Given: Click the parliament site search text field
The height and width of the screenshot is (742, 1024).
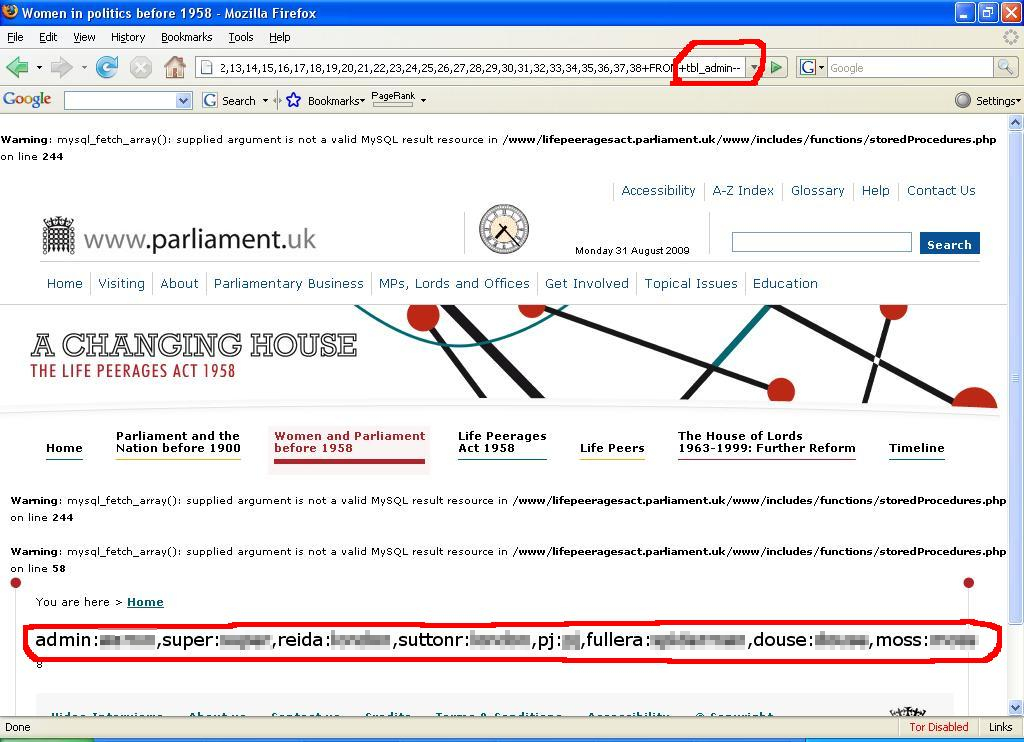Looking at the screenshot, I should [821, 243].
